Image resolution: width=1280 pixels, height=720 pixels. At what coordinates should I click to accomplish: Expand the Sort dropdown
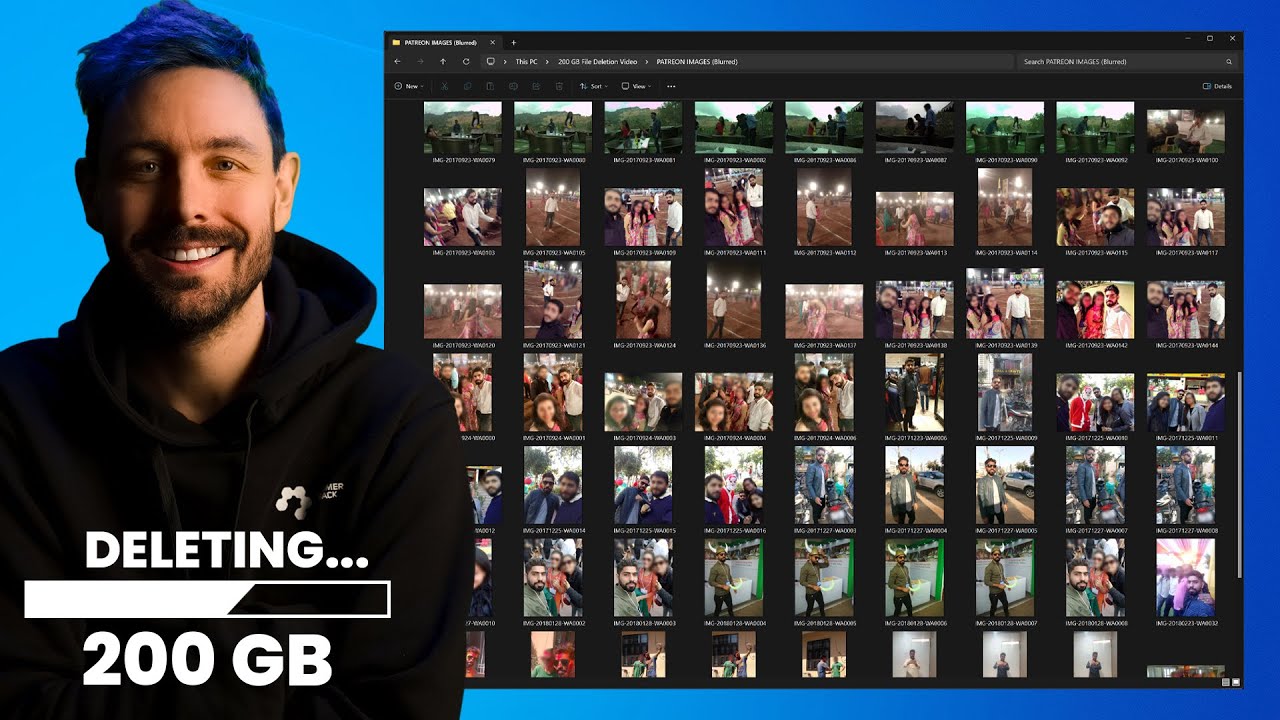coord(593,87)
